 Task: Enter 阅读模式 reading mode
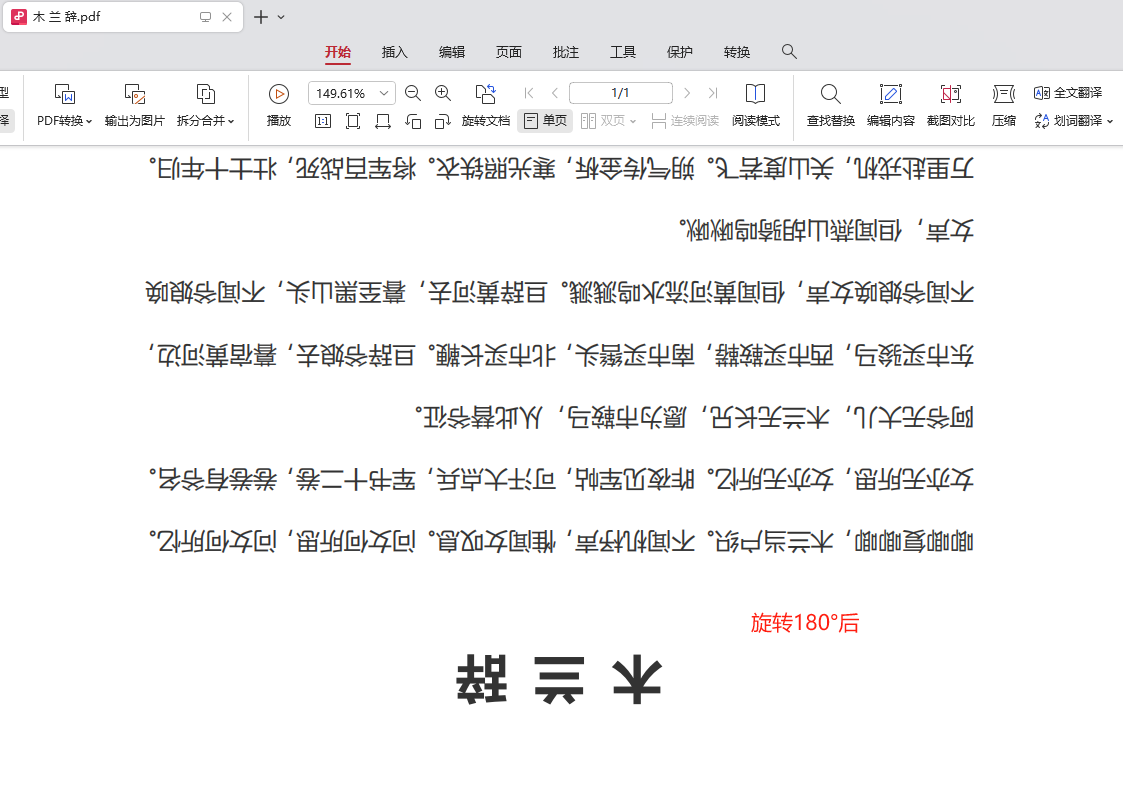(x=756, y=106)
